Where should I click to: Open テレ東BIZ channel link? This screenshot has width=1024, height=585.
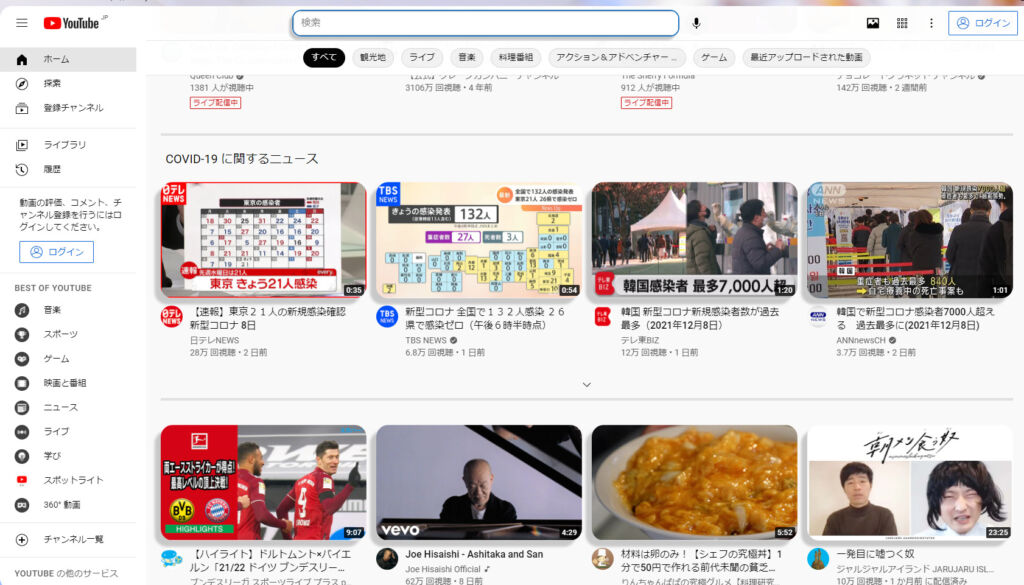[640, 340]
